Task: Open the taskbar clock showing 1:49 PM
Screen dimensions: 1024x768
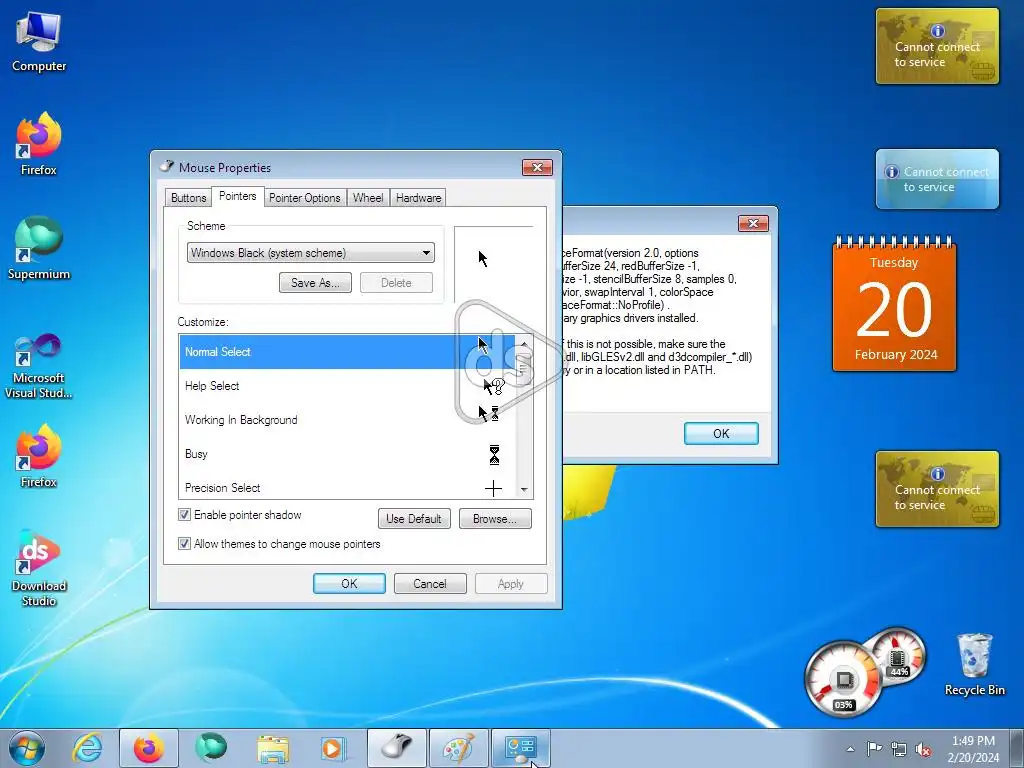Action: click(973, 749)
